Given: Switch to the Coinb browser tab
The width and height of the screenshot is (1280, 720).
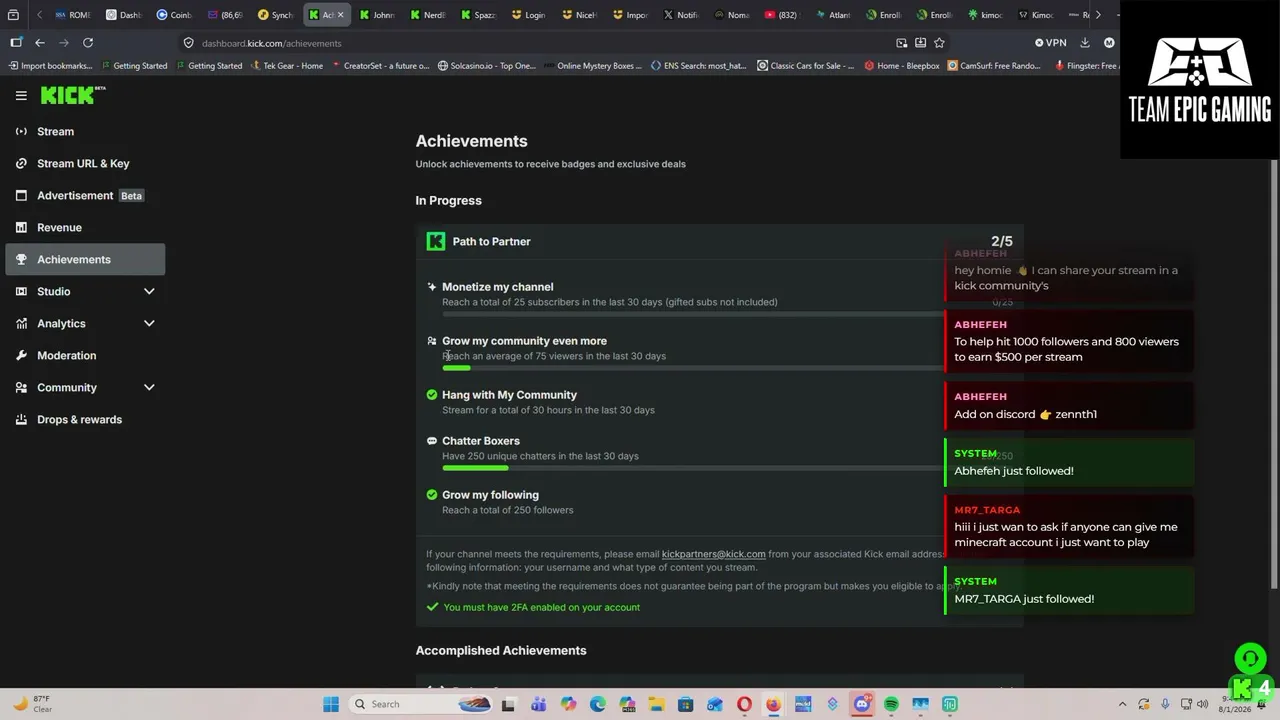Looking at the screenshot, I should click(x=174, y=15).
